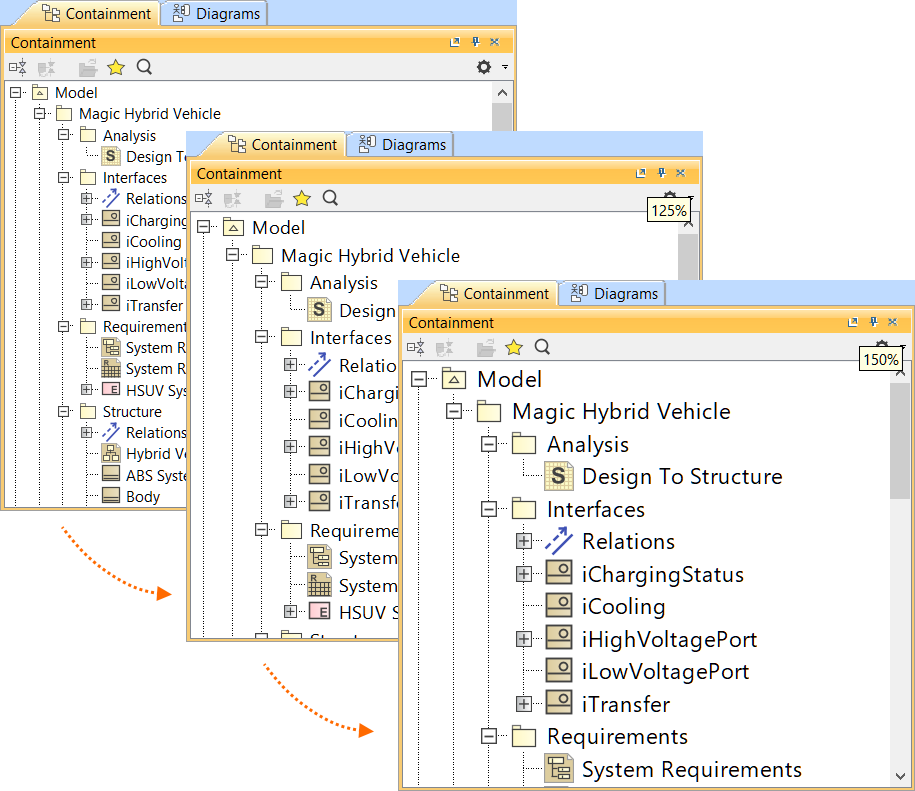Switch to the Diagrams tab in the top-left panel
The width and height of the screenshot is (915, 791).
[x=217, y=13]
